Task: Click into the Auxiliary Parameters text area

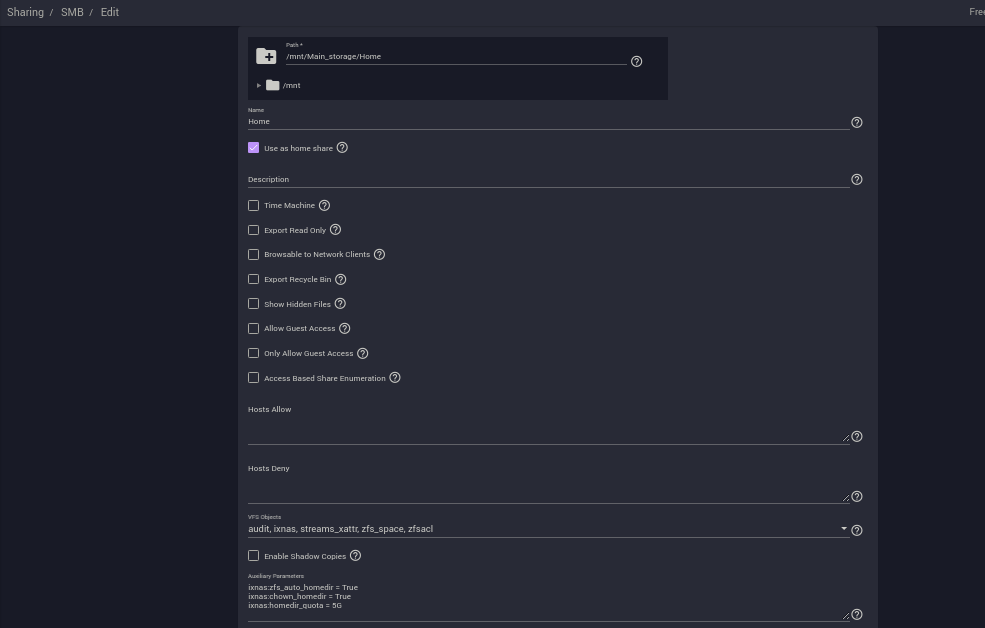Action: [546, 597]
